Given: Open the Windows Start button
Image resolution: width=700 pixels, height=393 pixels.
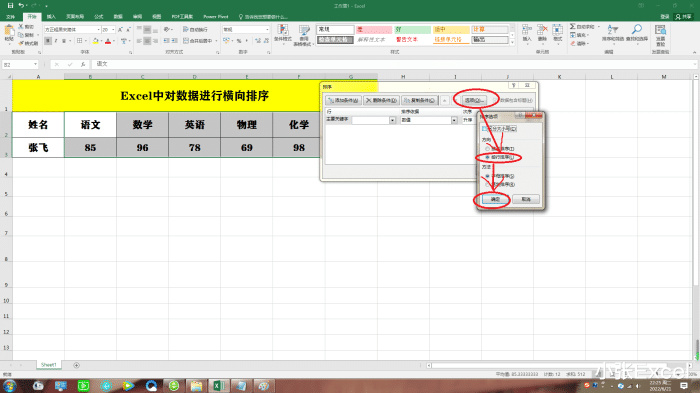Looking at the screenshot, I should click(x=9, y=385).
